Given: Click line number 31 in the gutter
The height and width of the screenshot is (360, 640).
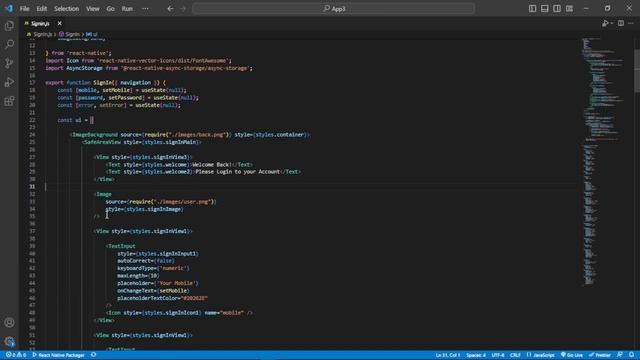Looking at the screenshot, I should [x=32, y=187].
